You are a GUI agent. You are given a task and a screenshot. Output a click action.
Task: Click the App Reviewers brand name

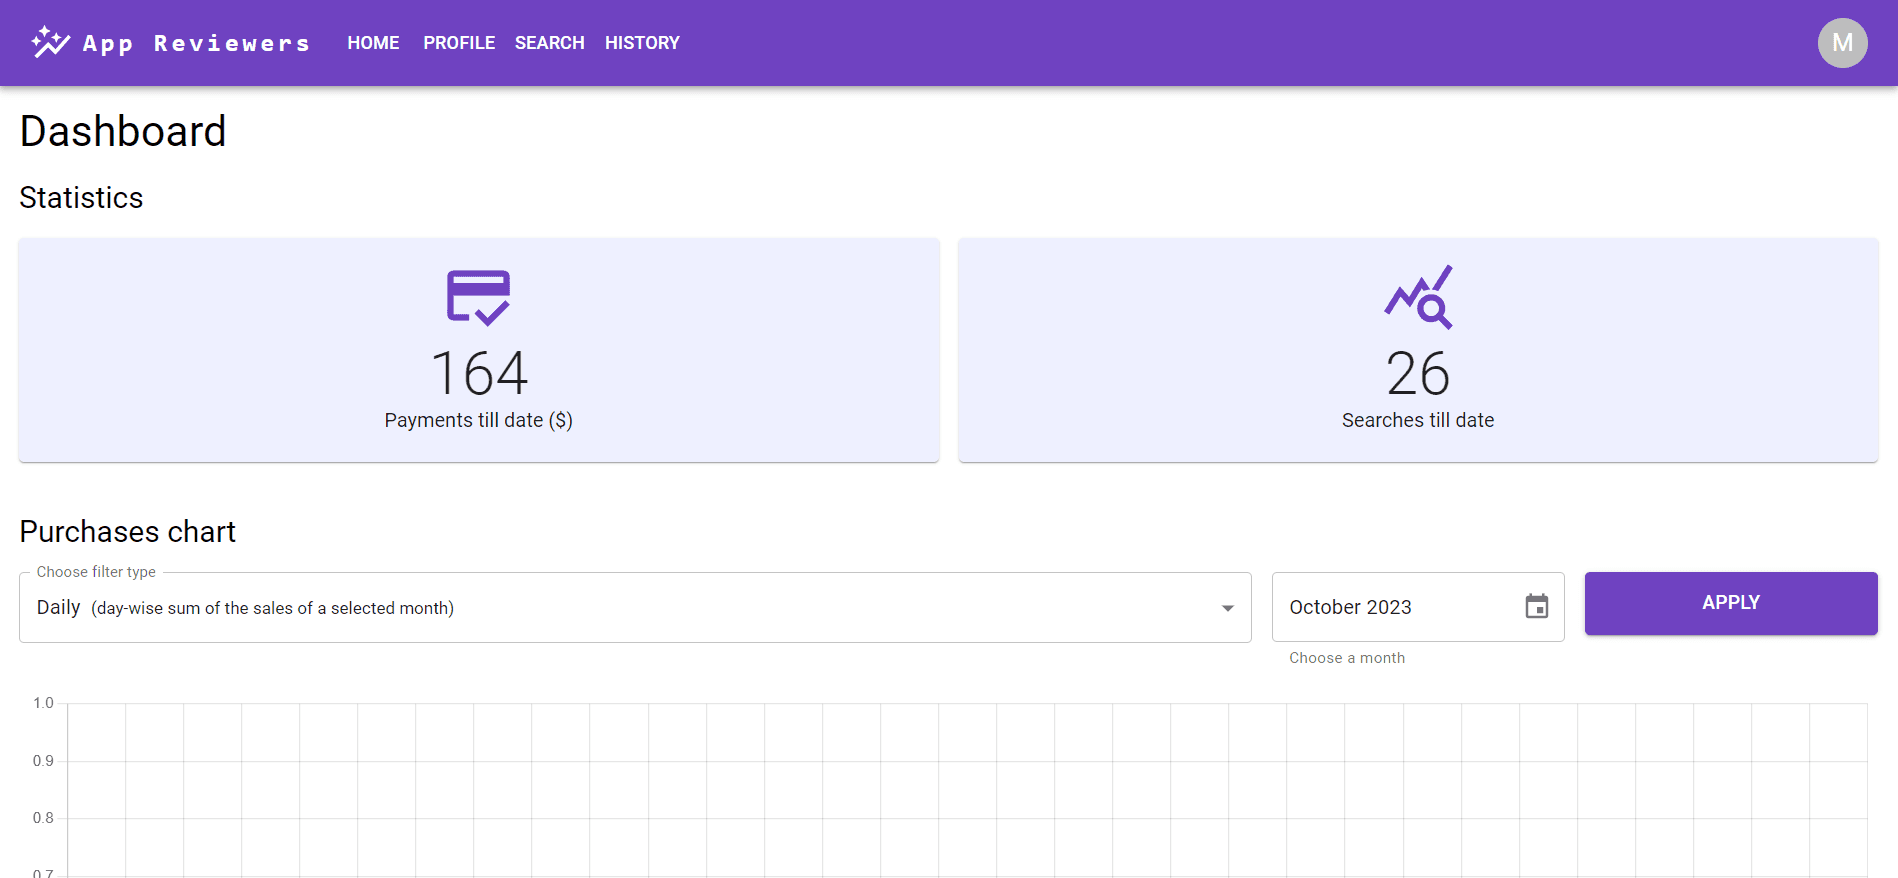click(196, 43)
